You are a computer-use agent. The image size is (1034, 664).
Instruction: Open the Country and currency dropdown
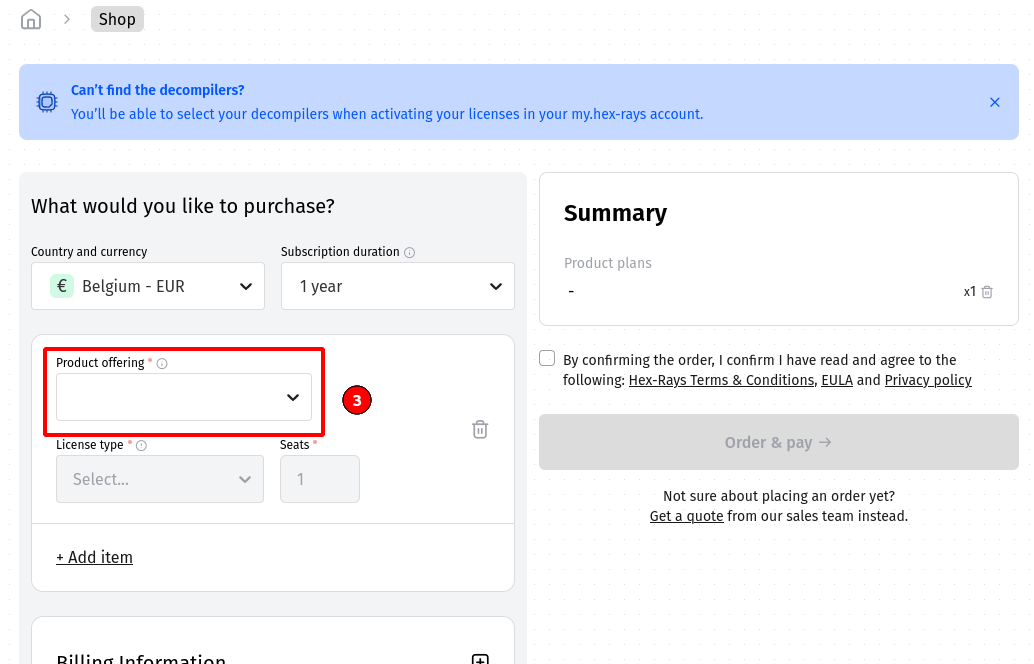148,286
